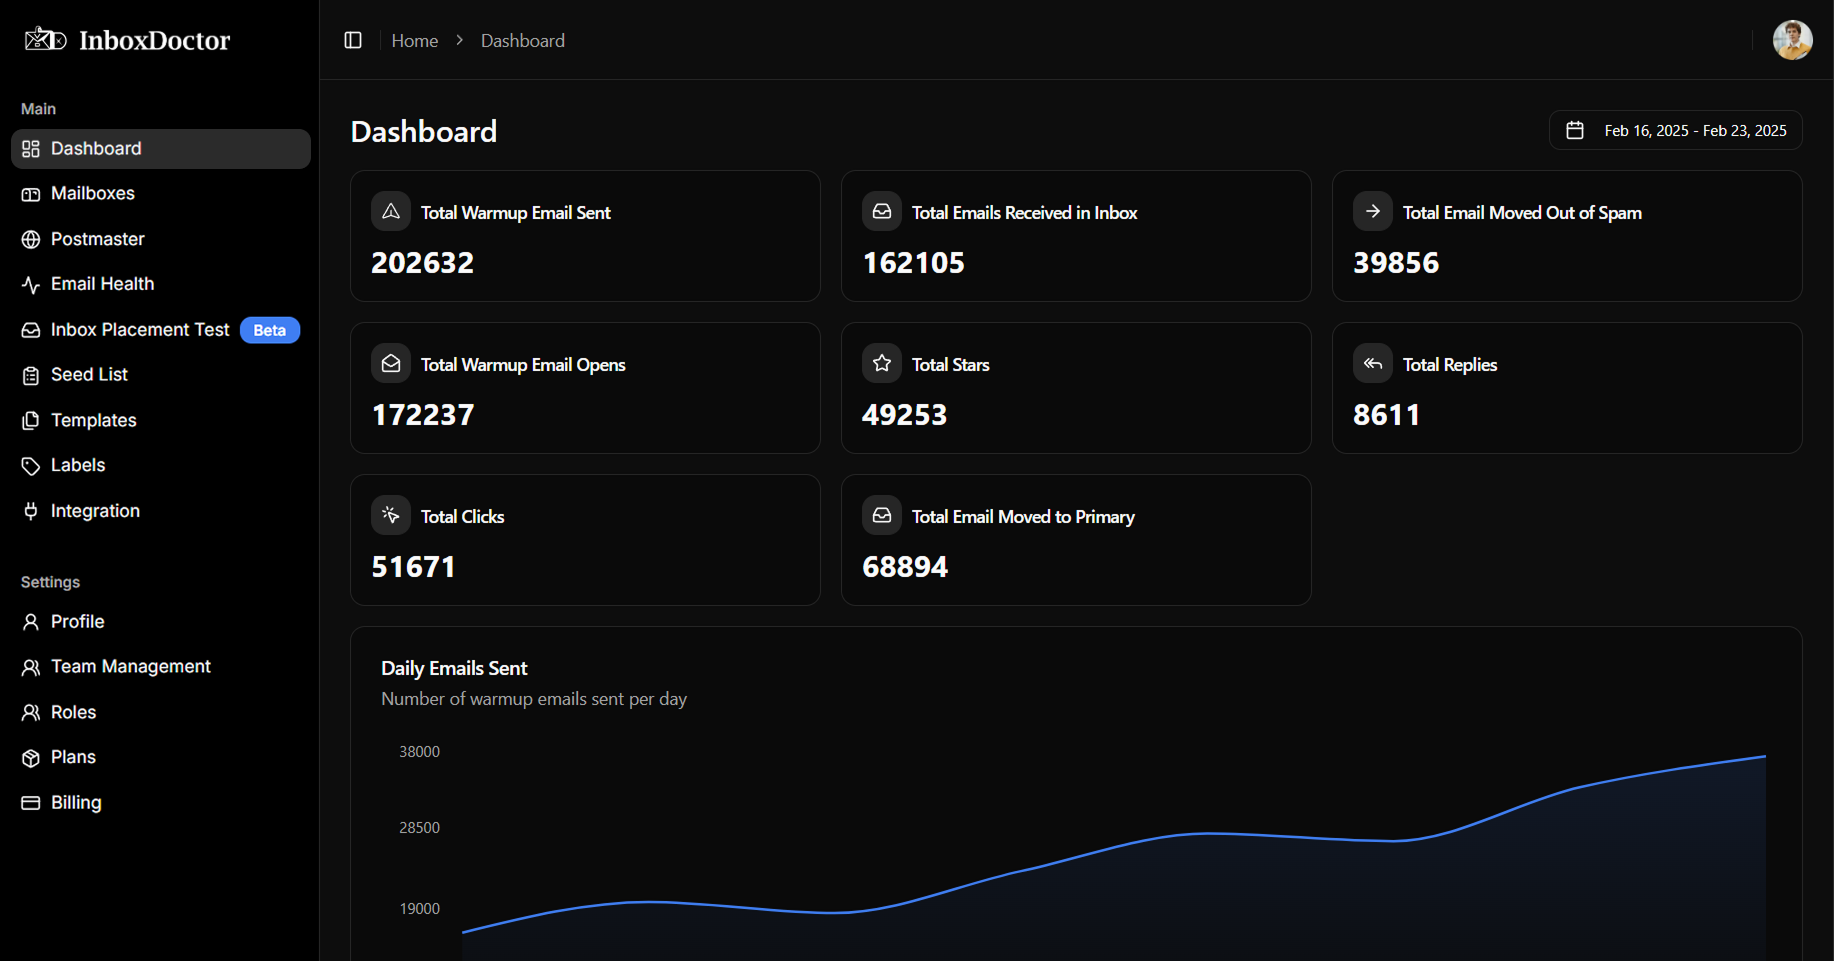Click the Total Warmup Email Sent icon

point(390,211)
